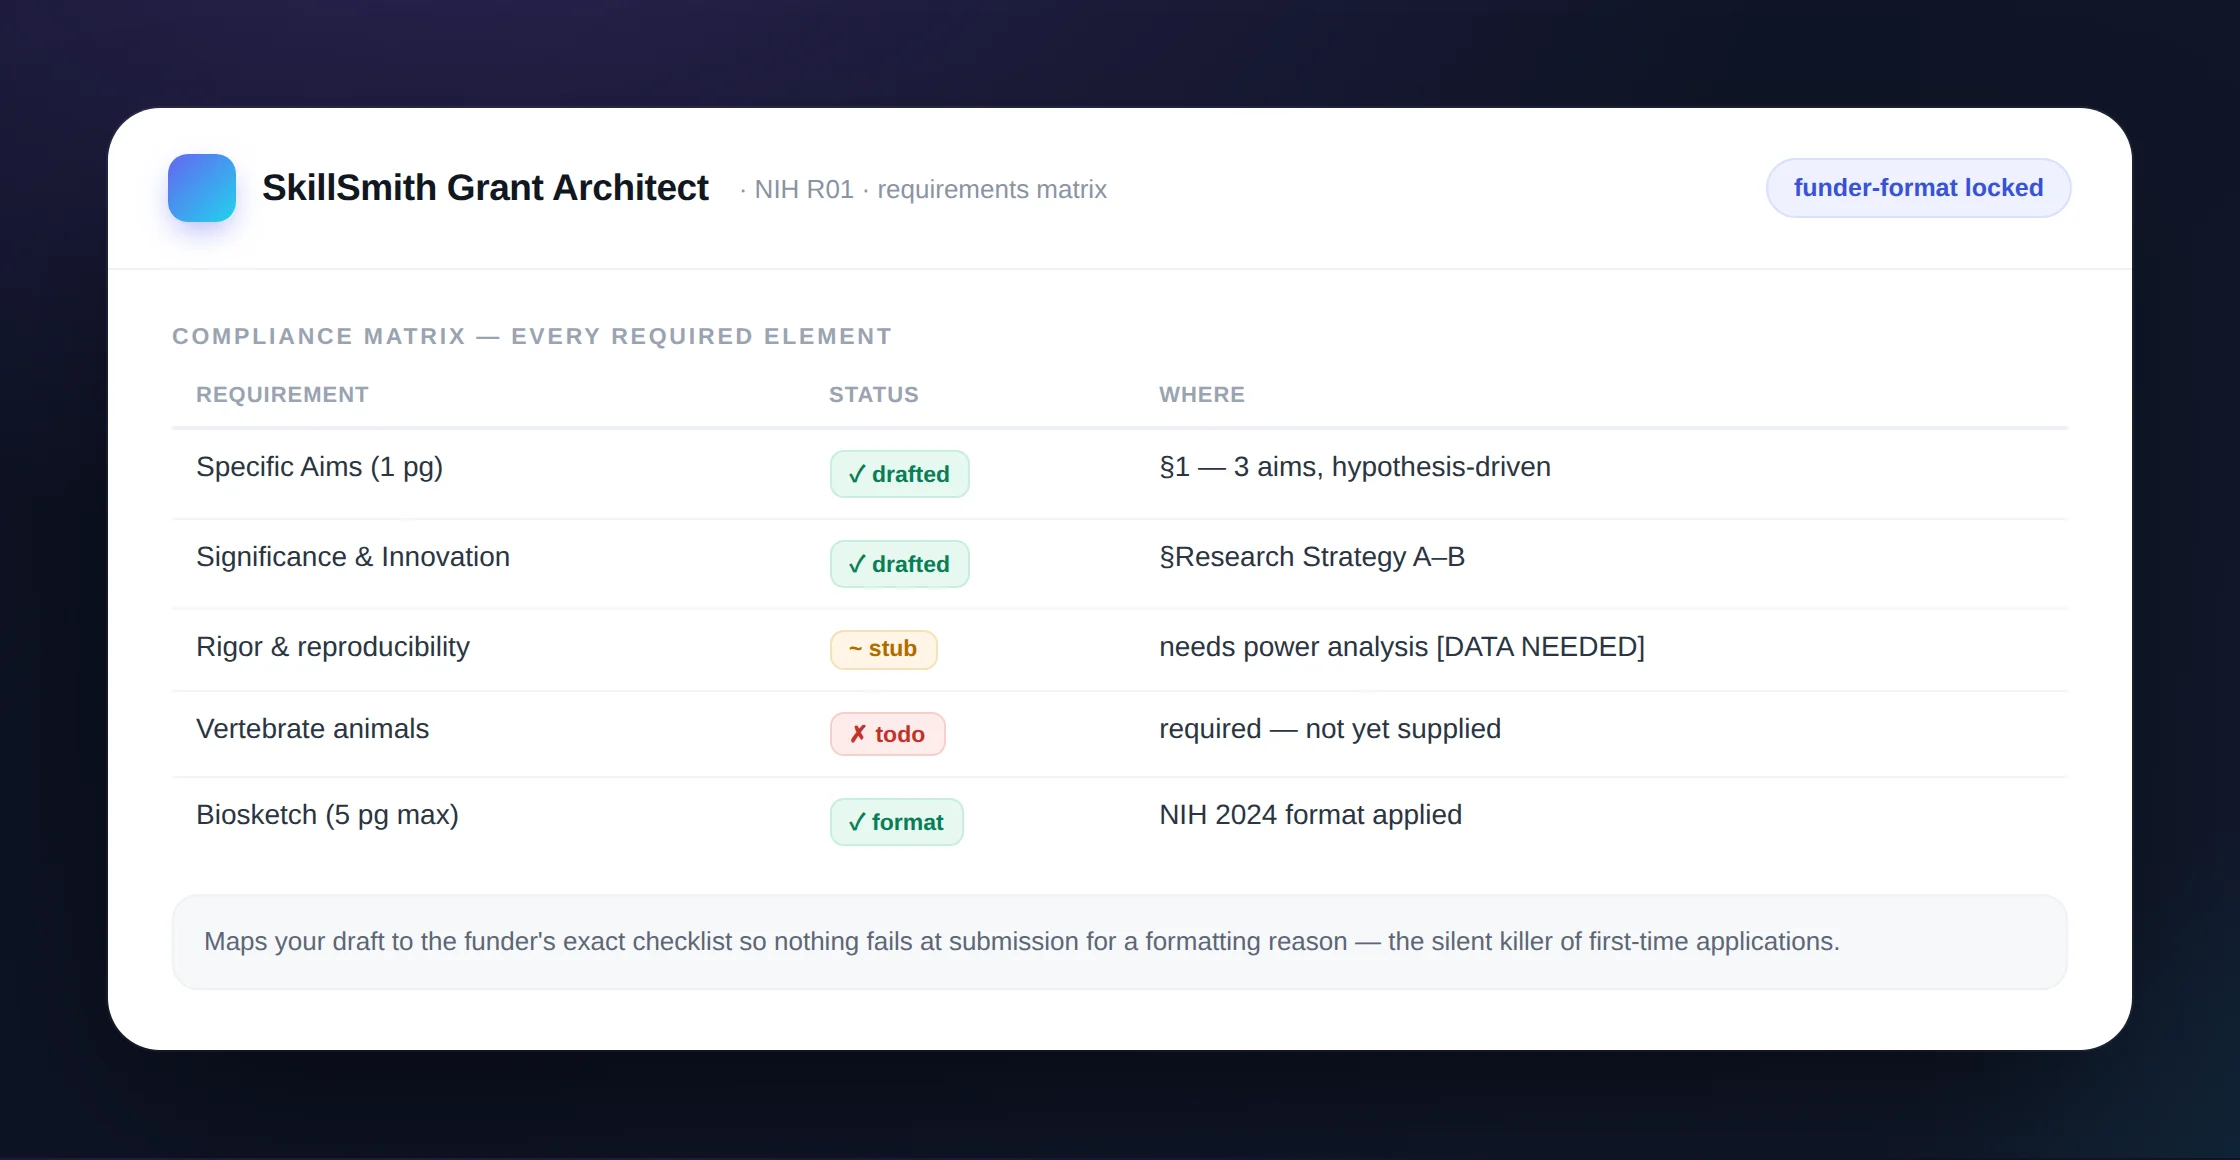Image resolution: width=2240 pixels, height=1160 pixels.
Task: Select 'Biosketch (5 pg max)' requirement
Action: point(327,815)
